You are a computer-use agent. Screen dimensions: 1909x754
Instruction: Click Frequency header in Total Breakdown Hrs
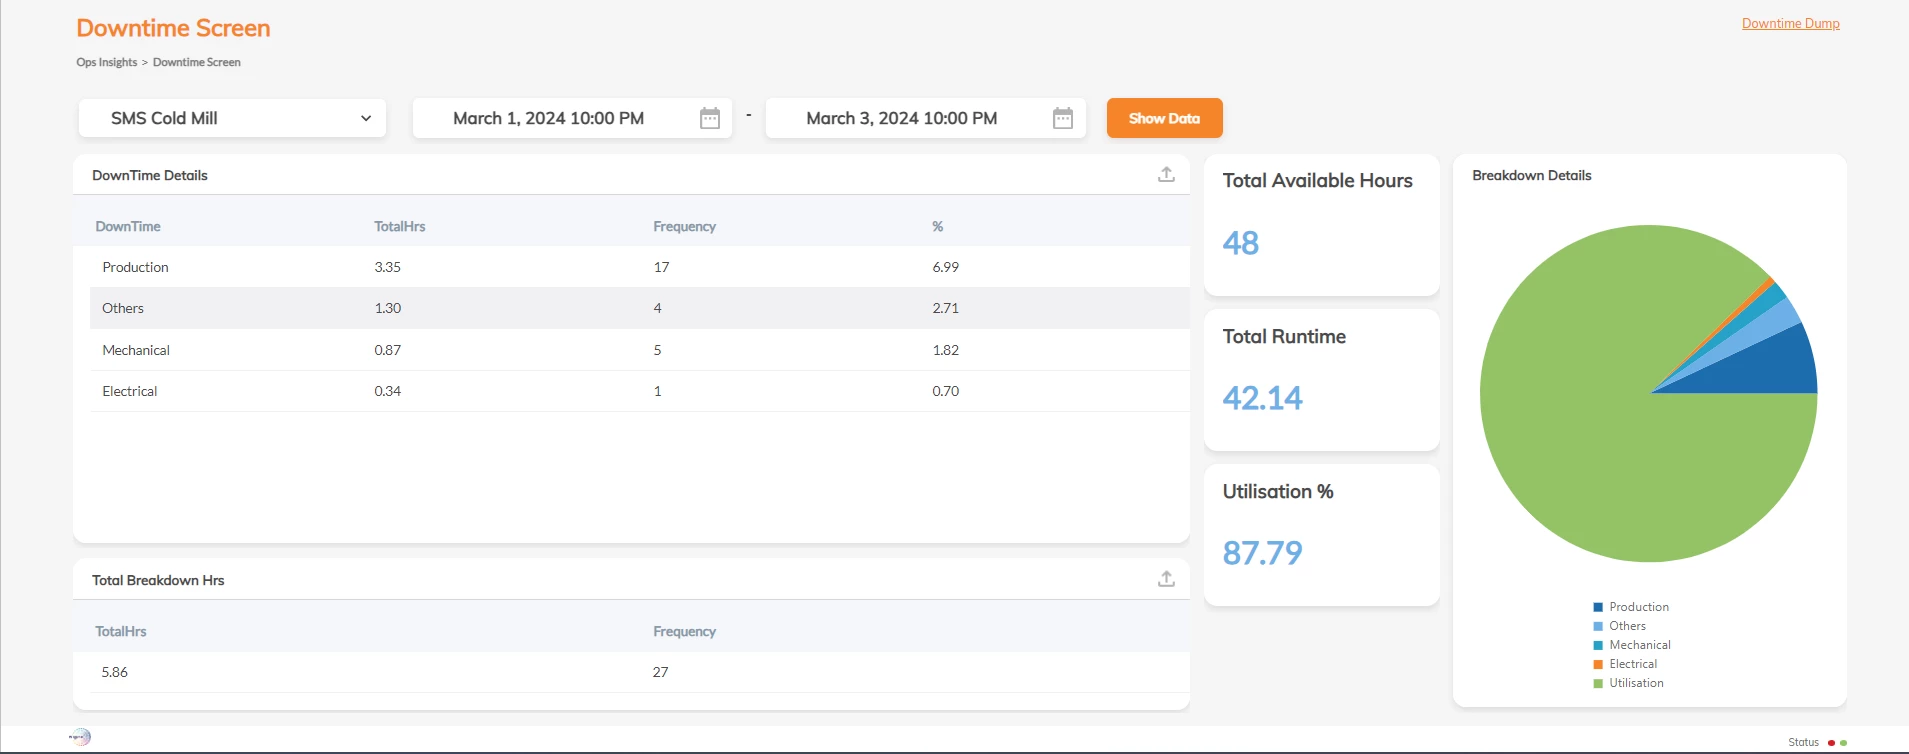tap(684, 631)
